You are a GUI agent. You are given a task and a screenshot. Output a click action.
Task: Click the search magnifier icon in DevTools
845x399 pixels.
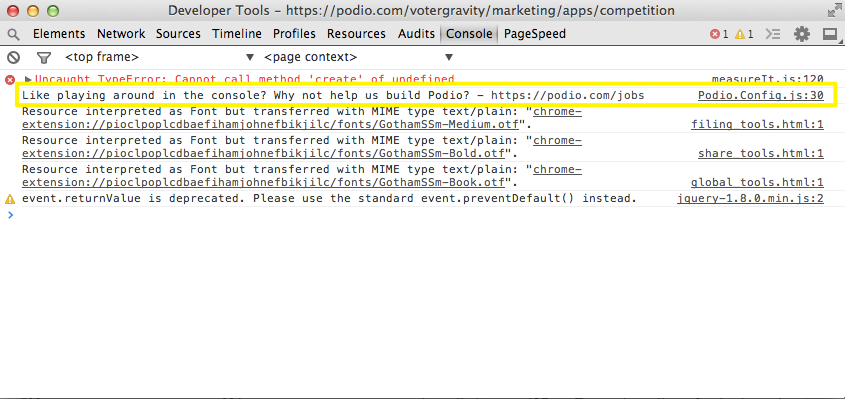tap(13, 35)
